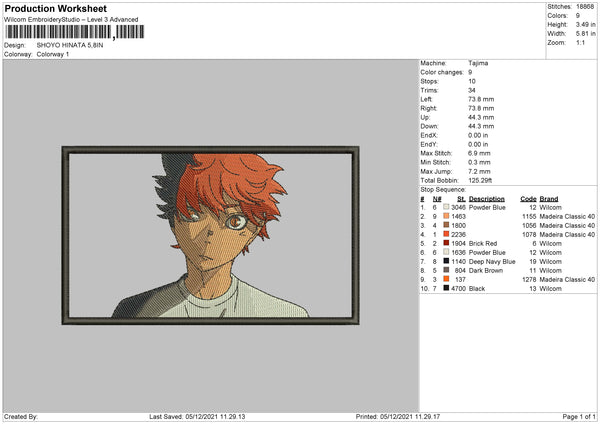This screenshot has height=424, width=600.
Task: Click 'Madeira Classic 40' brand with code 1278
Action: (x=567, y=279)
